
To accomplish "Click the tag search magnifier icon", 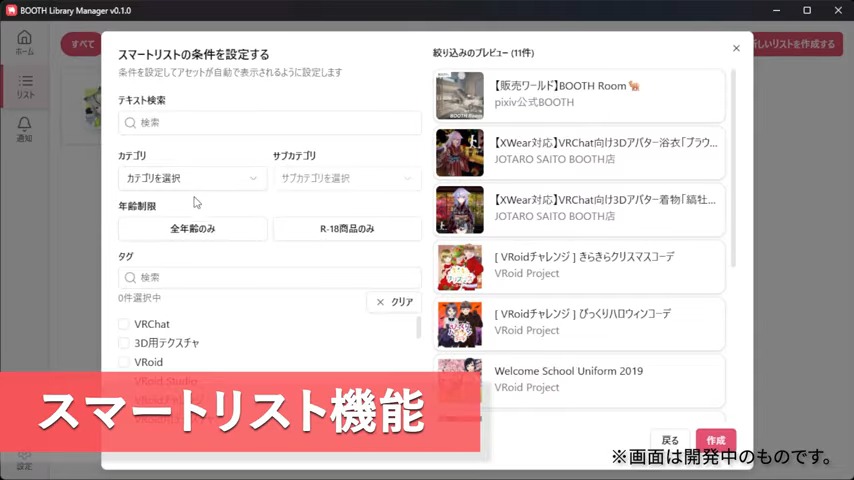I will pyautogui.click(x=130, y=278).
